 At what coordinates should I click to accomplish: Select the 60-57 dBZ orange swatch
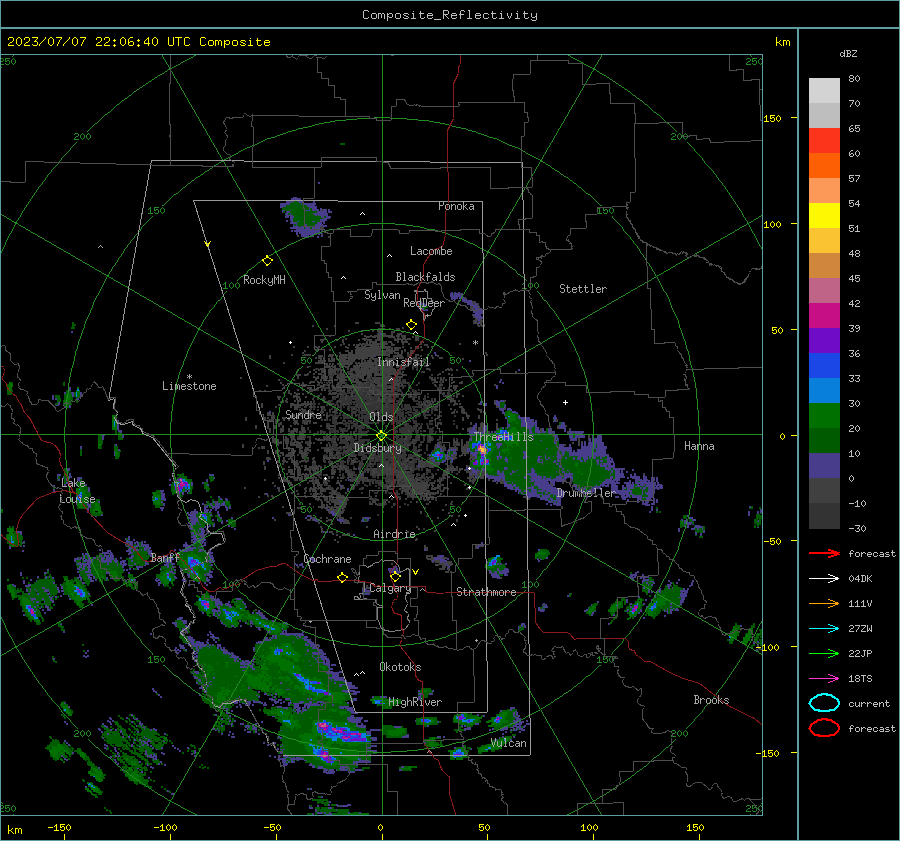(x=824, y=166)
